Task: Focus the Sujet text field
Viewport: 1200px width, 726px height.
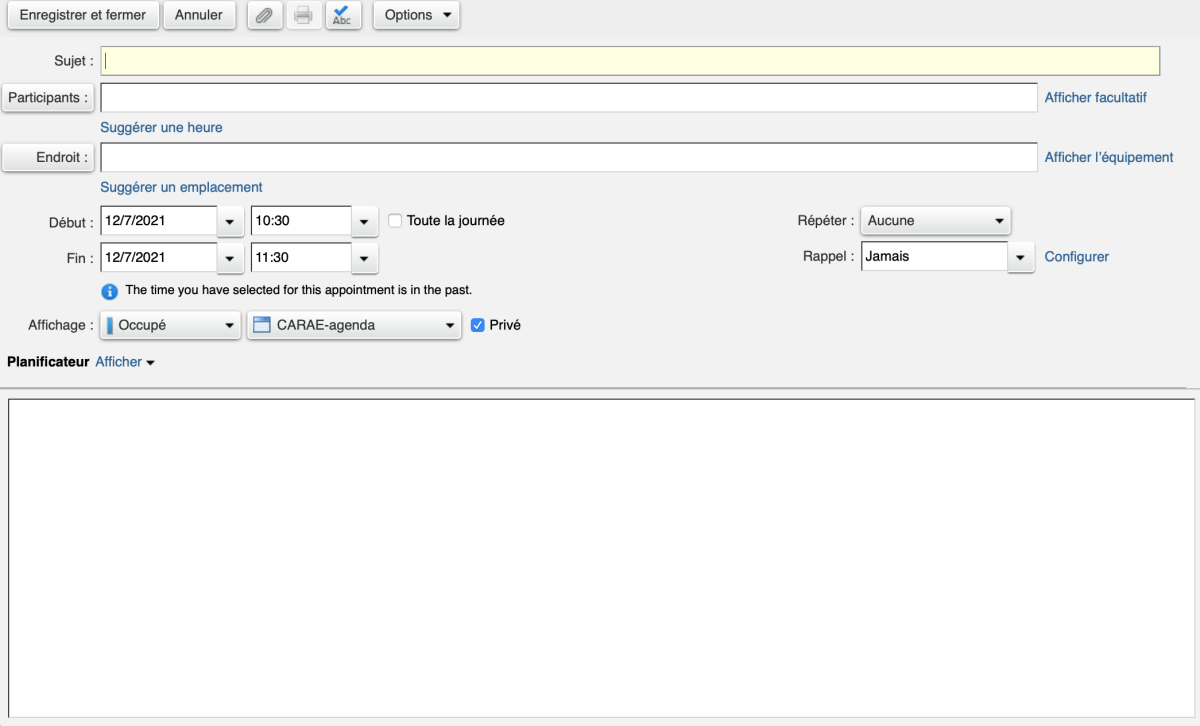Action: click(630, 61)
